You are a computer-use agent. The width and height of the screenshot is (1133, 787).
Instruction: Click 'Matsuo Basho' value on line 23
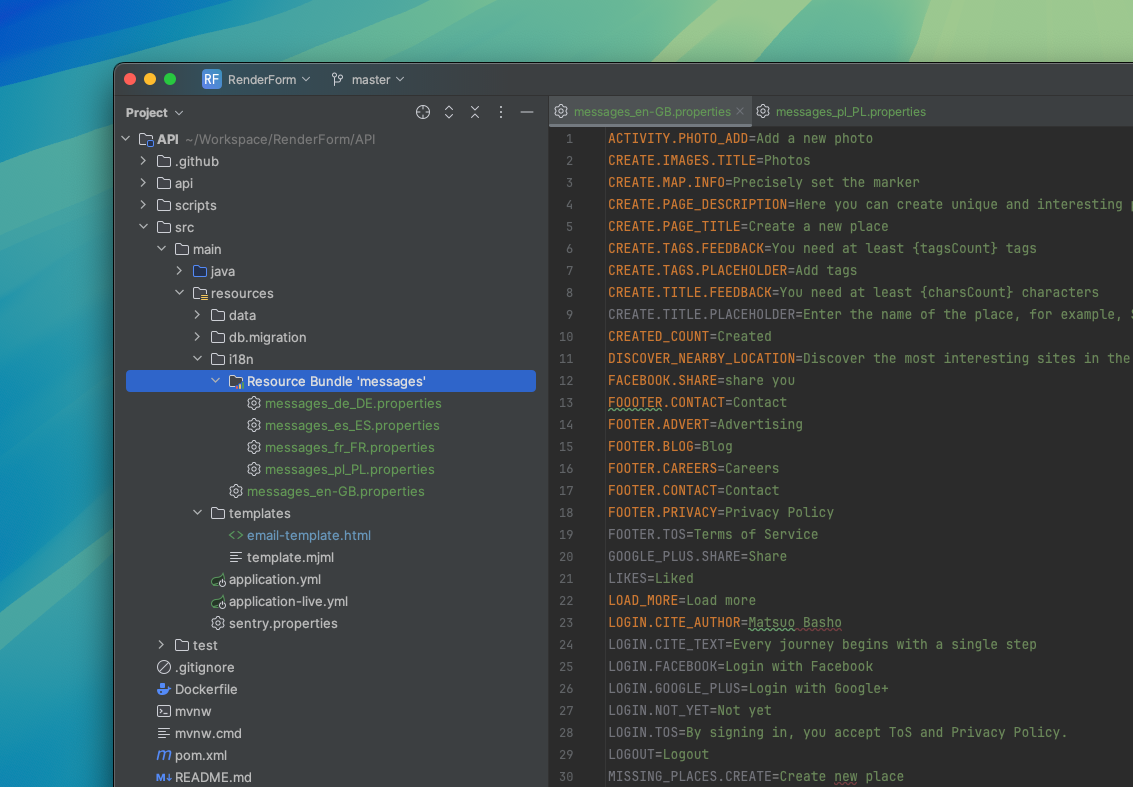pyautogui.click(x=795, y=622)
